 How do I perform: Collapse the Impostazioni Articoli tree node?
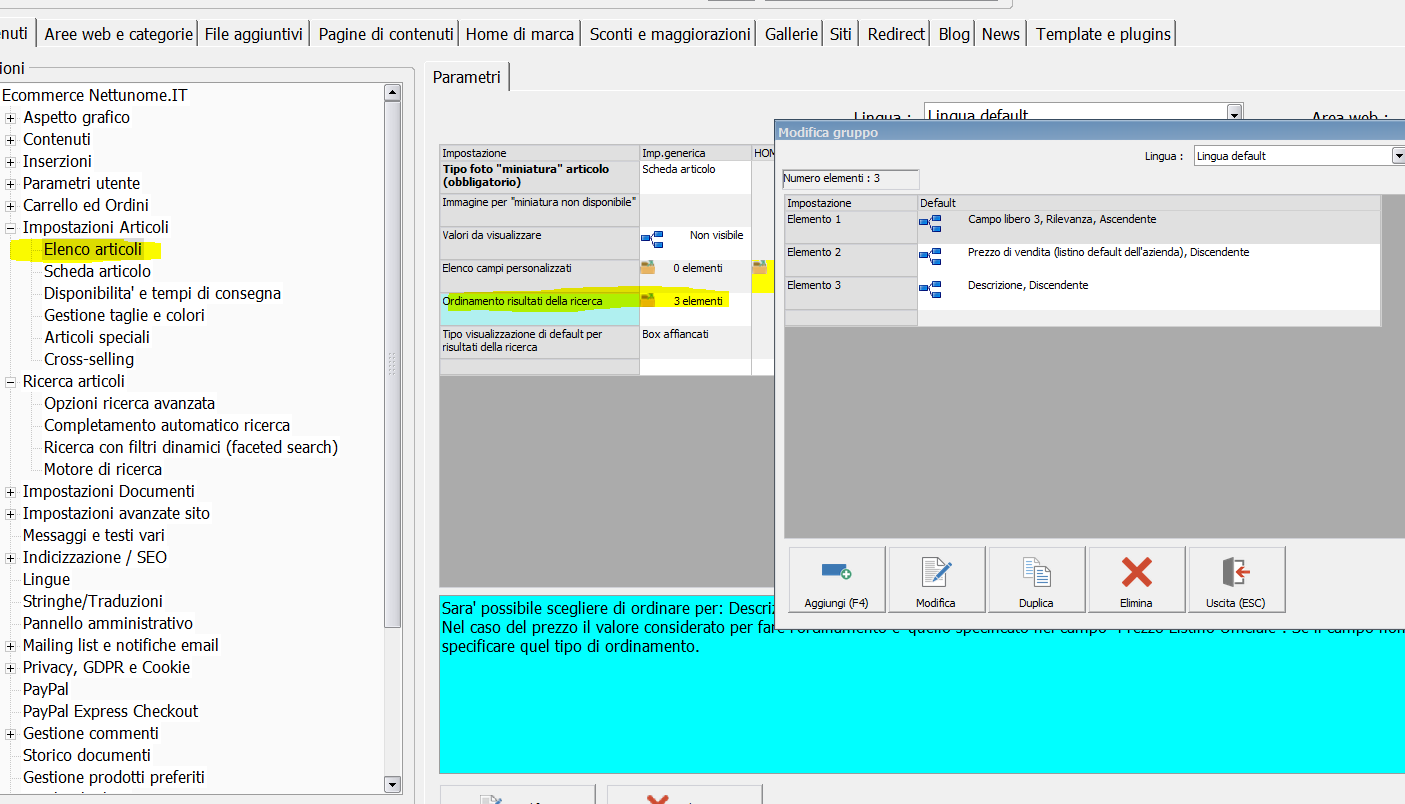(x=11, y=228)
